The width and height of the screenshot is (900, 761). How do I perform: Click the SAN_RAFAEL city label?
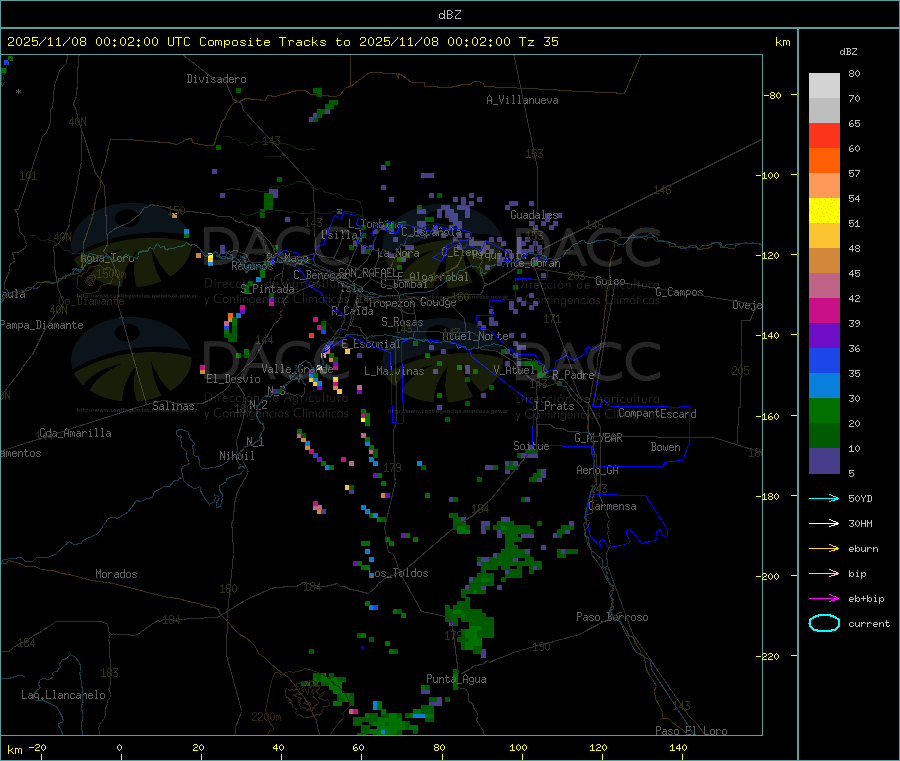pos(370,273)
